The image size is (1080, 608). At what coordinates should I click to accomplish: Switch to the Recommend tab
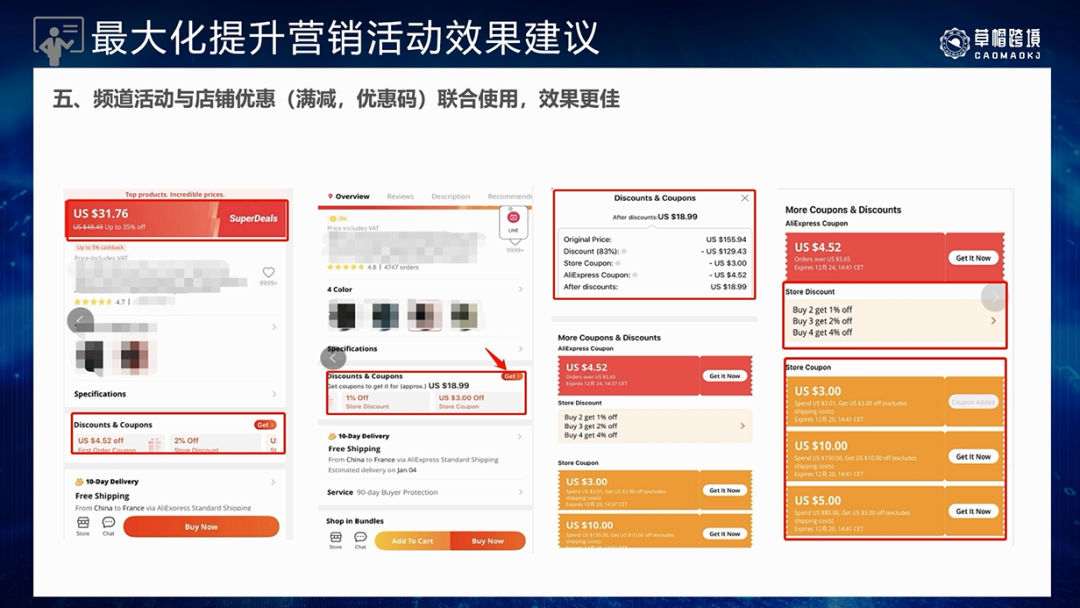pyautogui.click(x=510, y=196)
